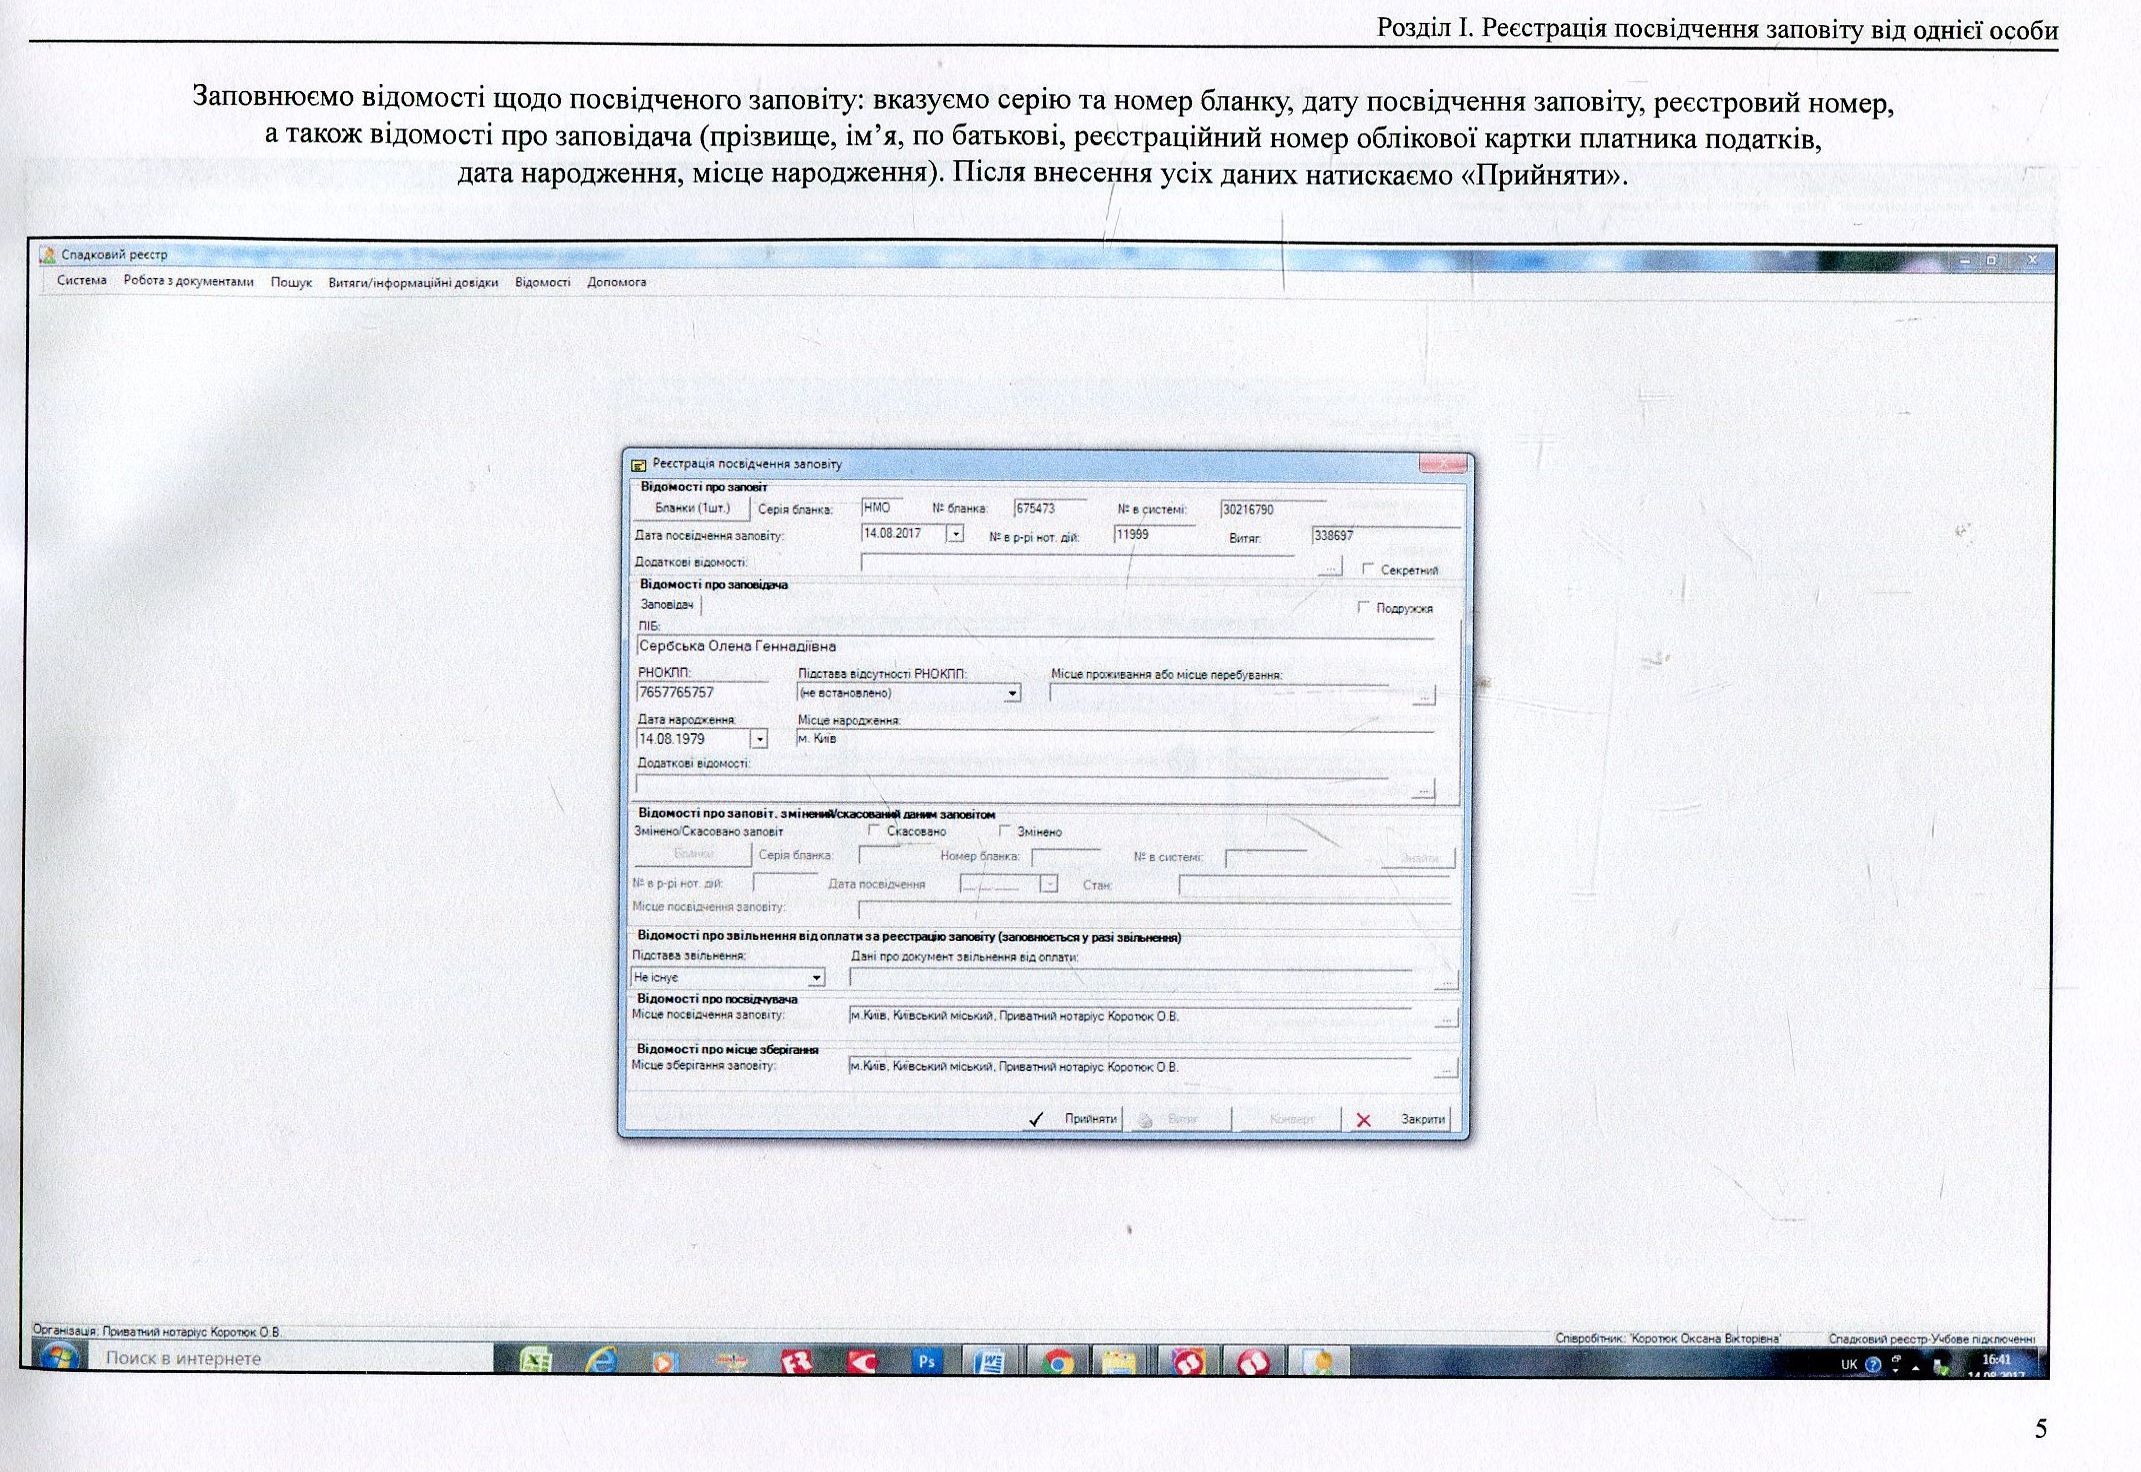The image size is (2141, 1472).
Task: Open the Витяги/інформаційні довідки menu
Action: [x=413, y=282]
